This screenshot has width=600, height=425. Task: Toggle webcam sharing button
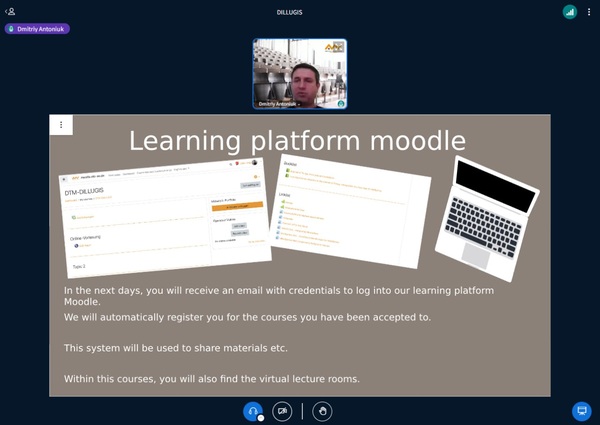click(x=282, y=410)
